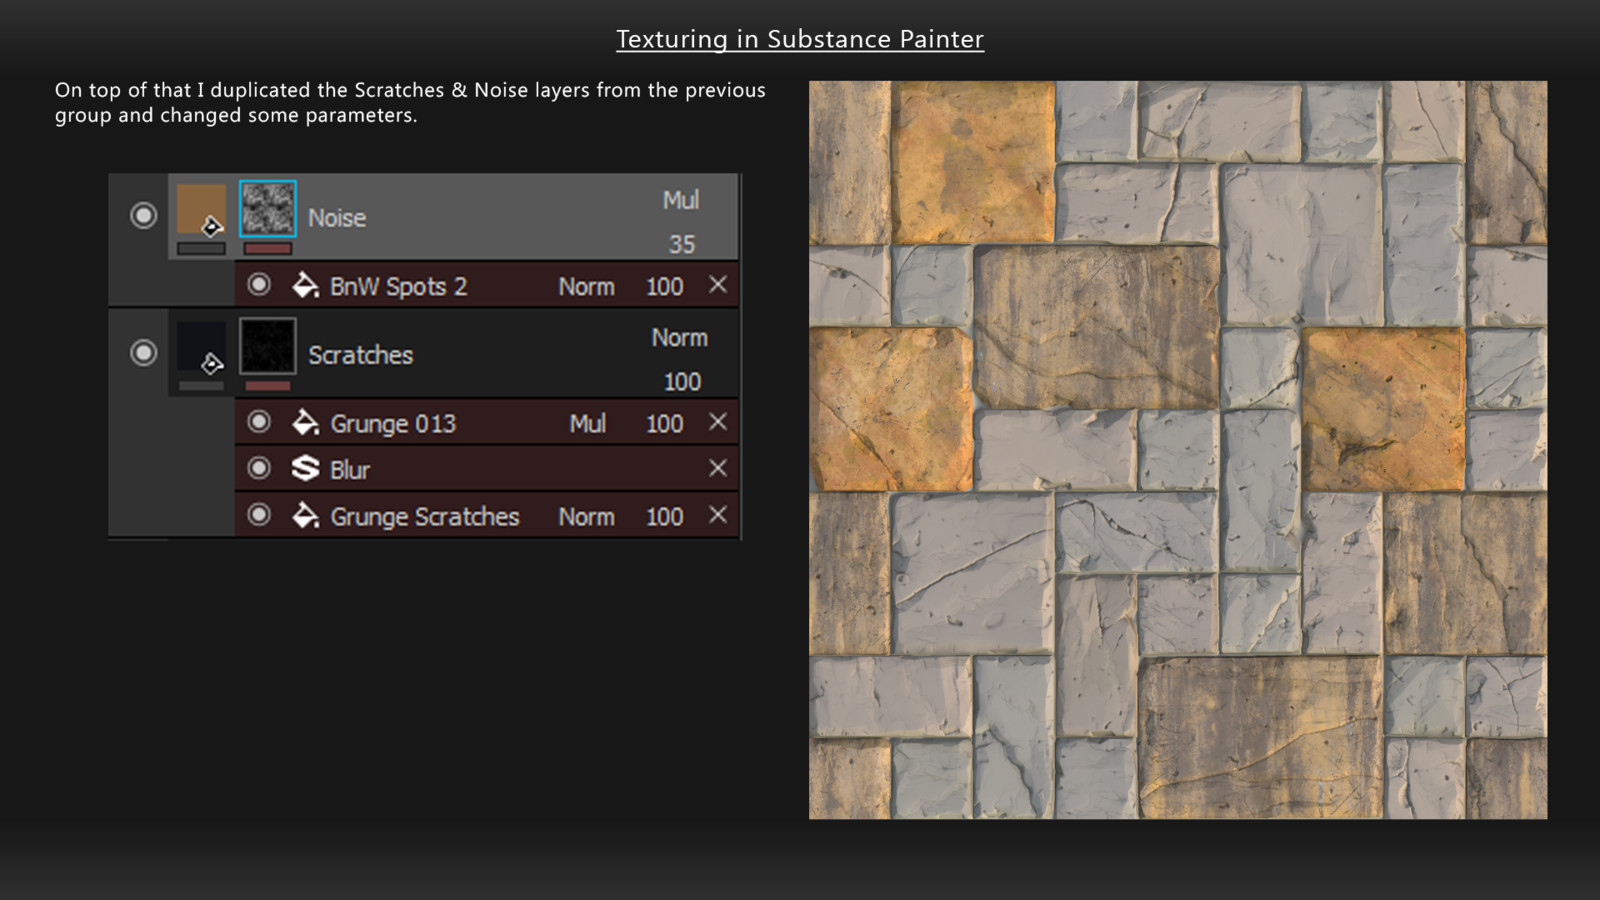Image resolution: width=1600 pixels, height=900 pixels.
Task: Select the Noise layer name
Action: coord(337,218)
